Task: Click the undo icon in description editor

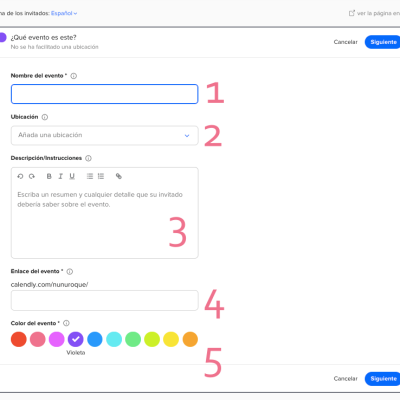Action: coord(20,176)
